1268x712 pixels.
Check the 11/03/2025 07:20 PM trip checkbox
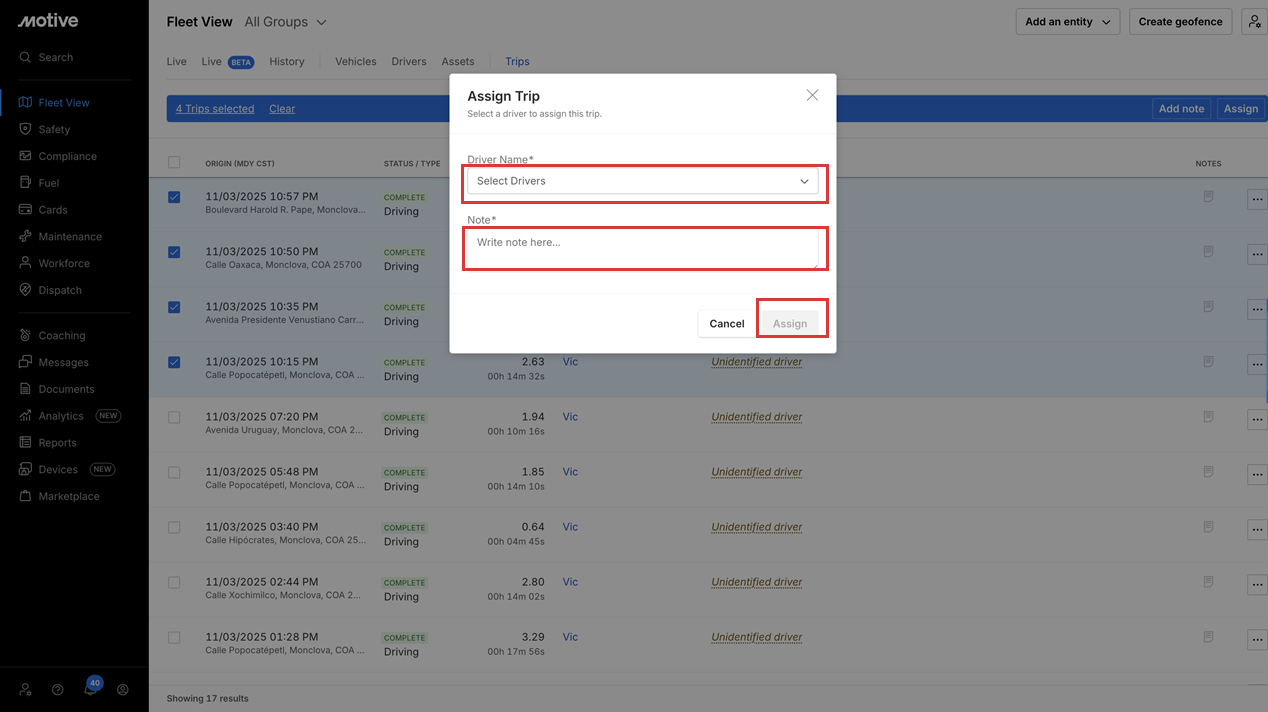click(x=174, y=417)
